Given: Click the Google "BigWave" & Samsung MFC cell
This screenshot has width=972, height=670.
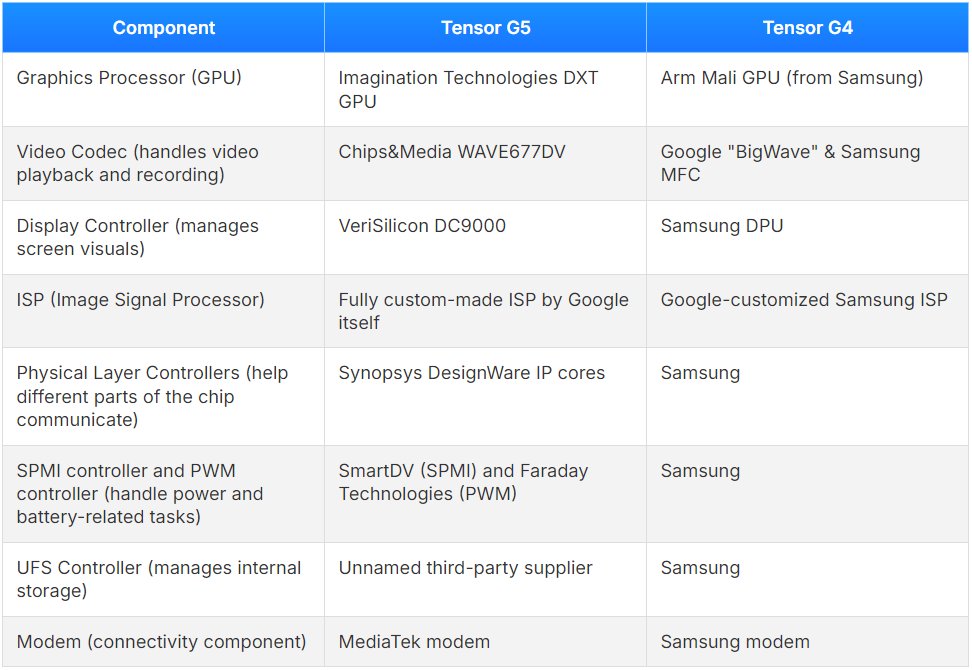Looking at the screenshot, I should click(x=790, y=163).
